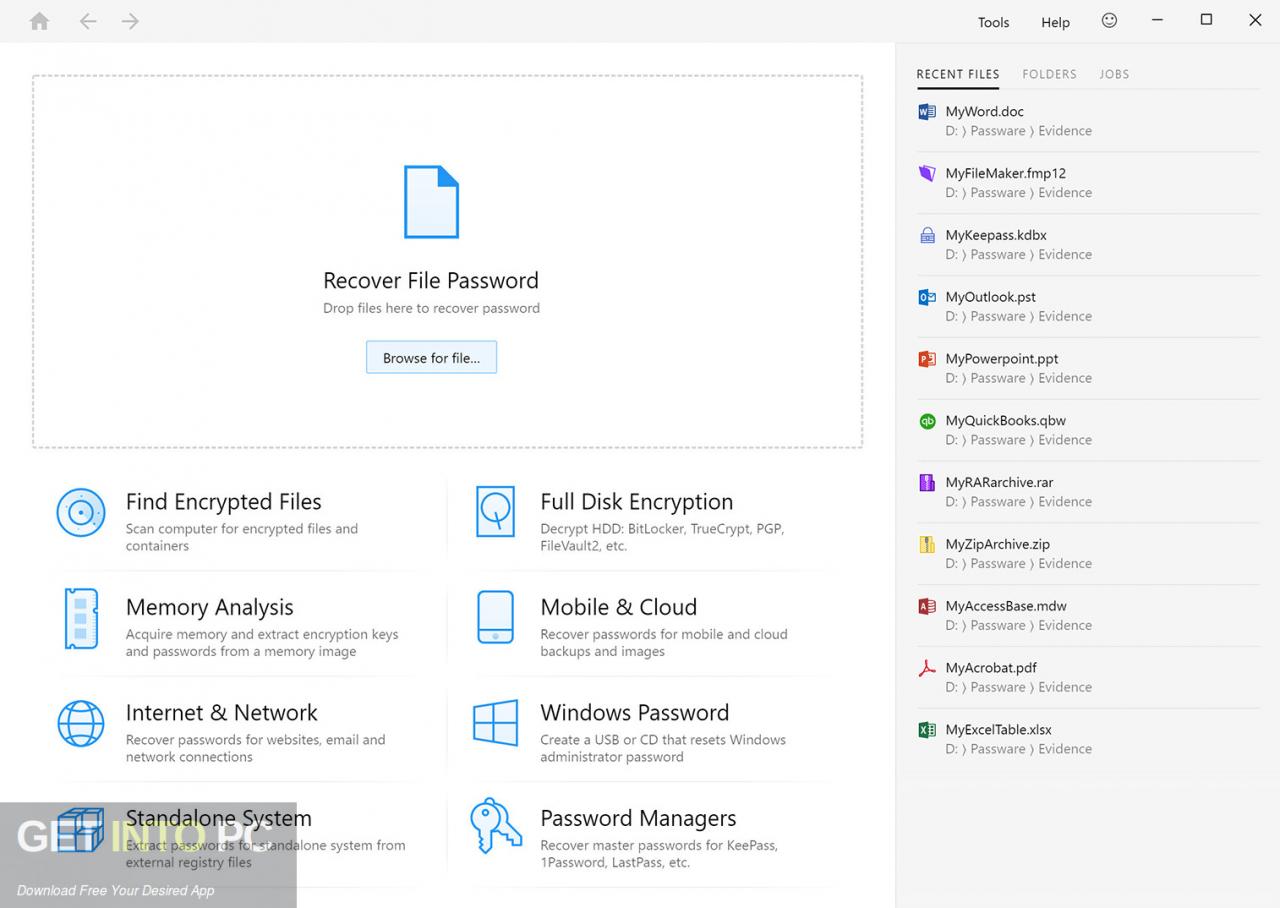Click the FileMaker icon beside MyFileMaker.fmp12
1280x908 pixels.
pos(927,173)
